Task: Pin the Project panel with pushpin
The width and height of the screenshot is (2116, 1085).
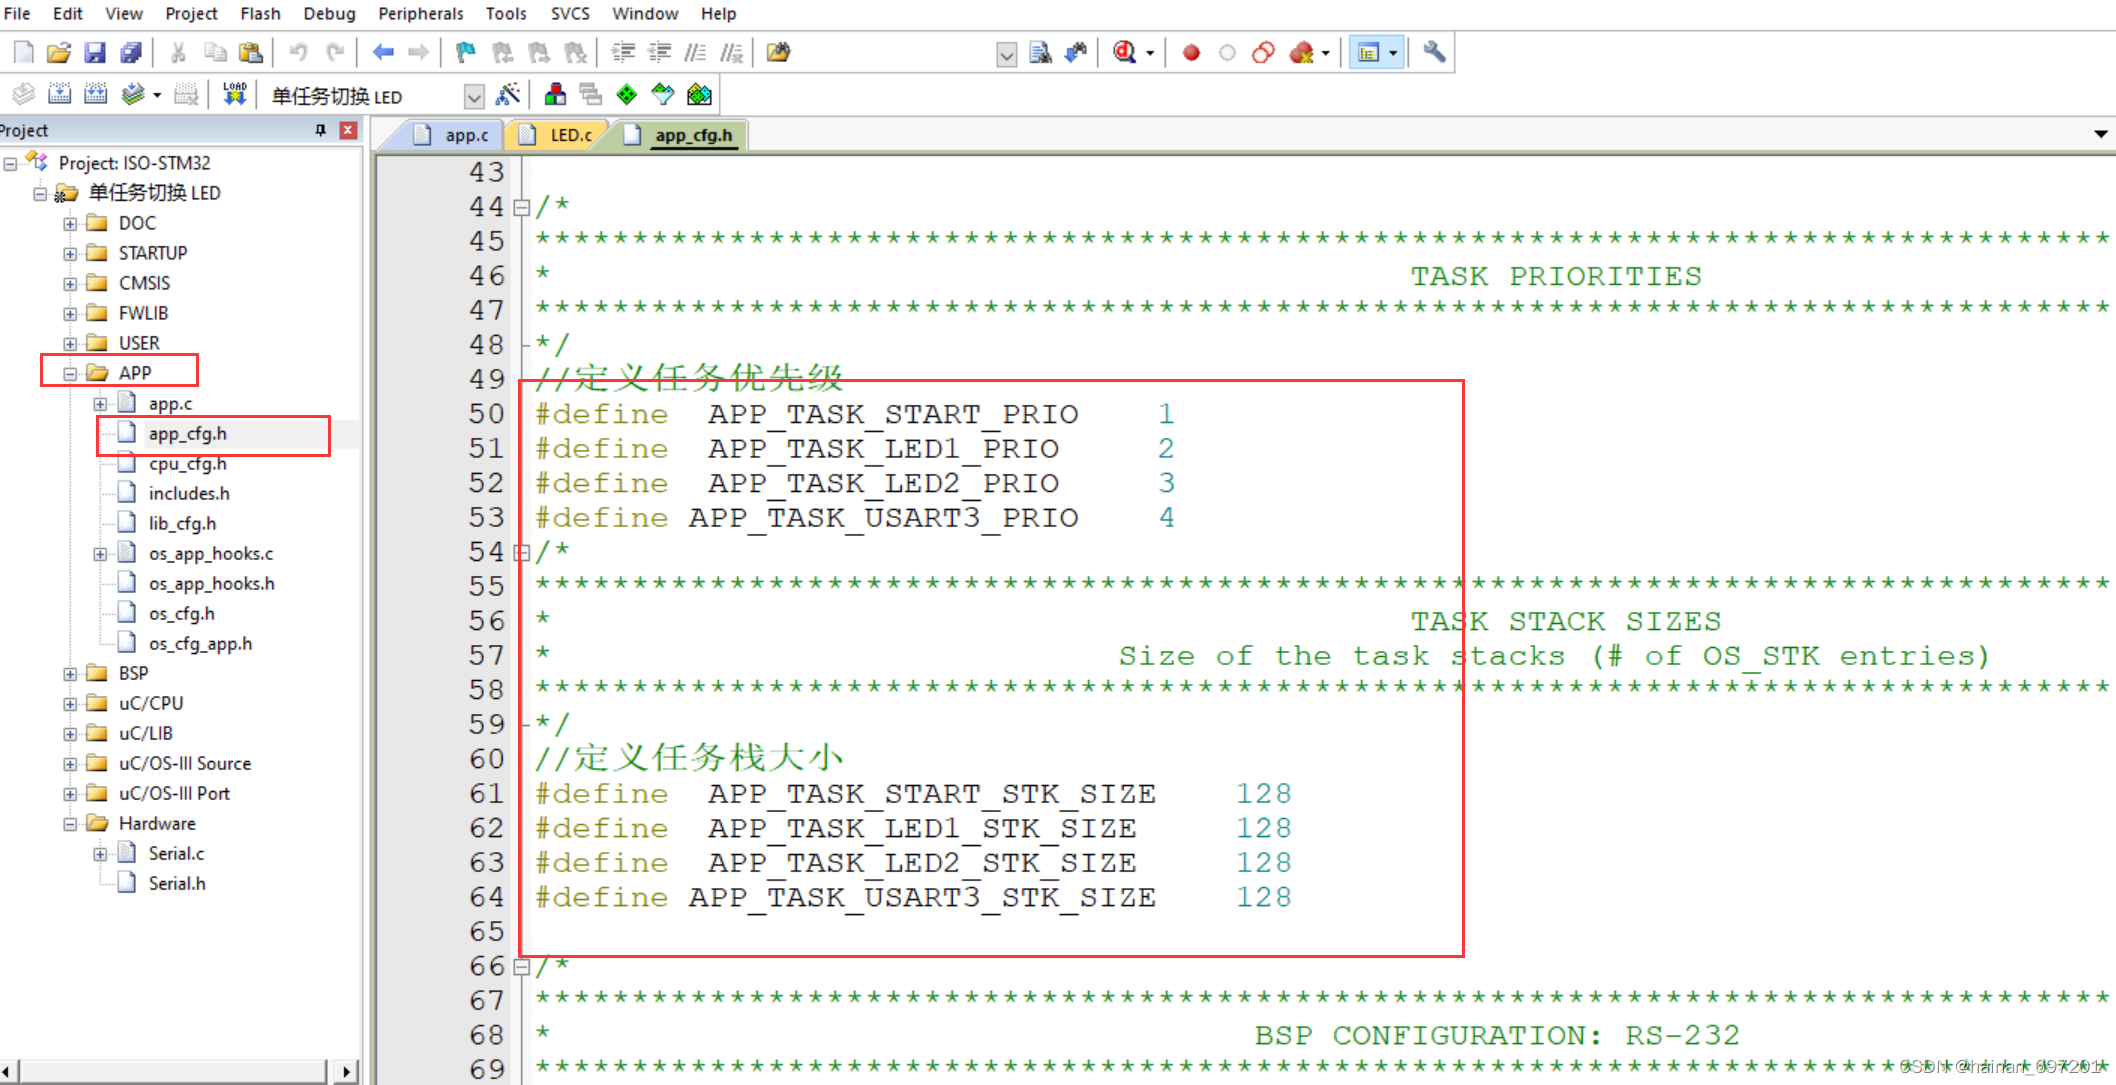Action: pos(320,130)
